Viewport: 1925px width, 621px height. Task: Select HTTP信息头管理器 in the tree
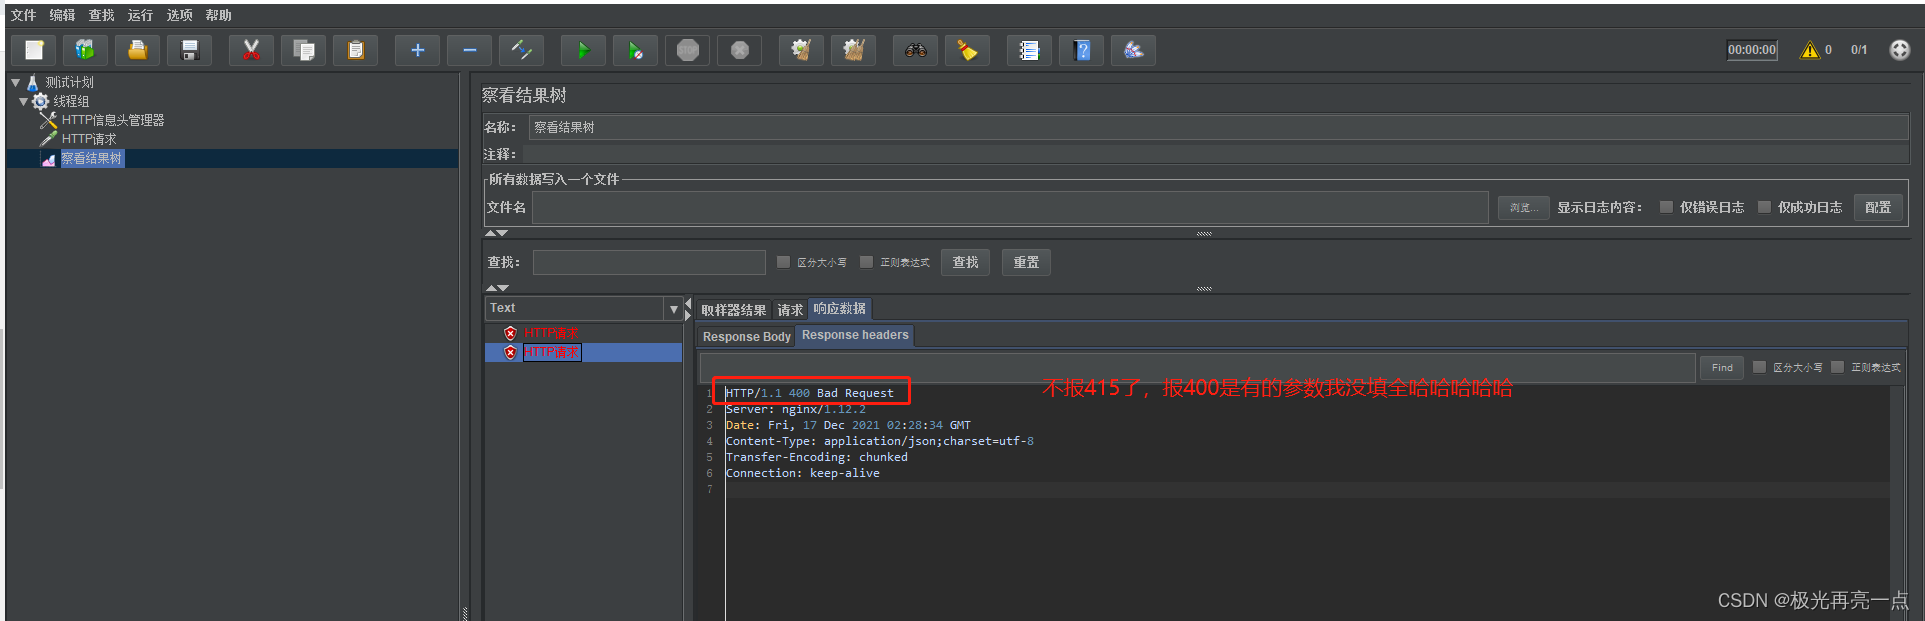(113, 120)
